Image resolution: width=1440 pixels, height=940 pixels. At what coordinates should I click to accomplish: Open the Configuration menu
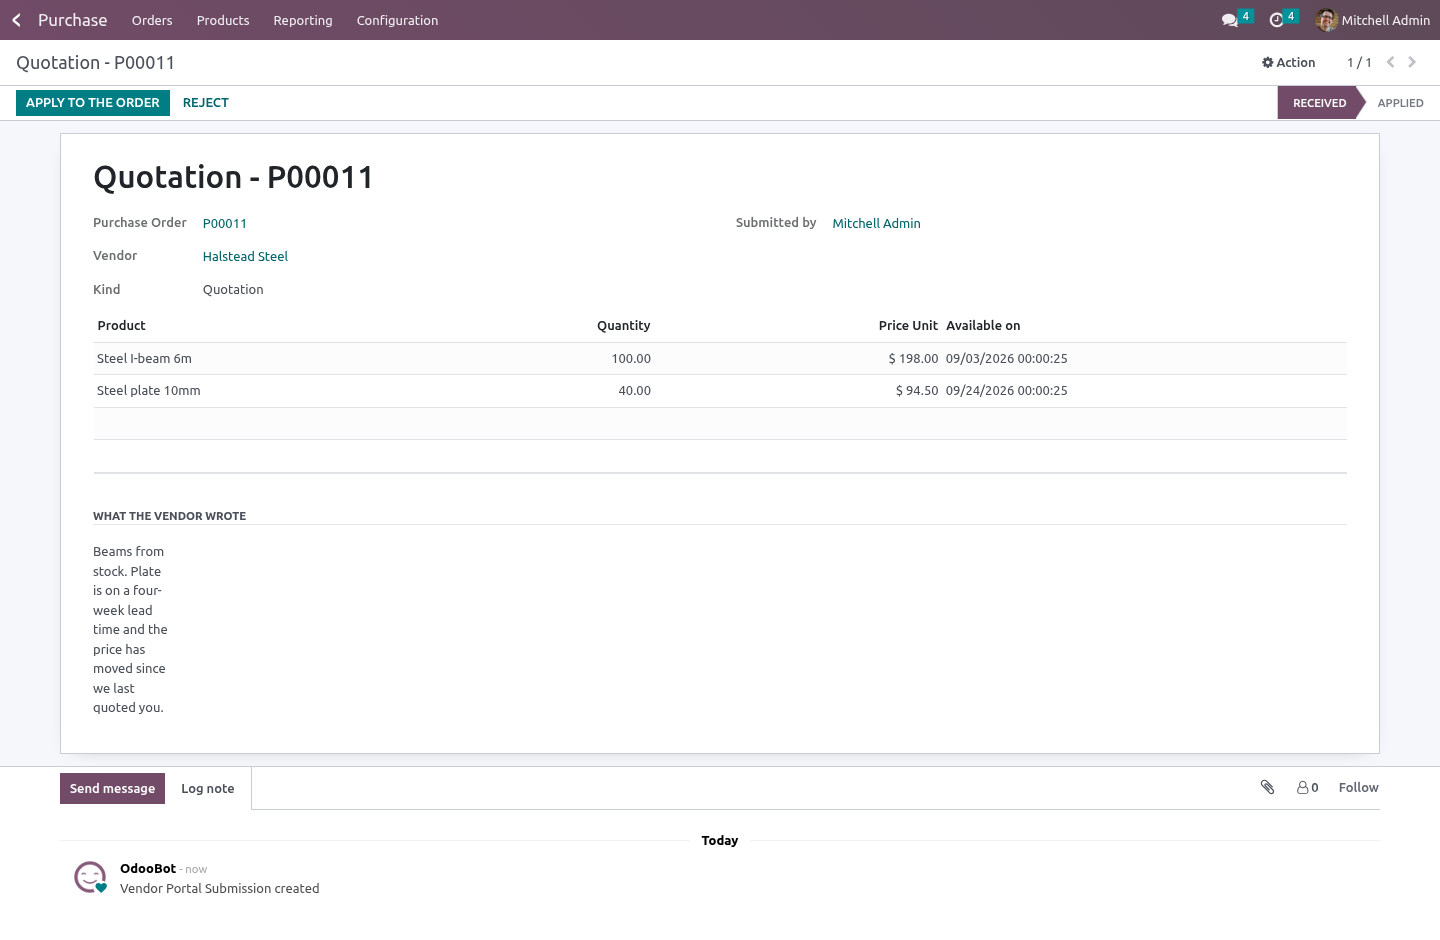pos(397,20)
